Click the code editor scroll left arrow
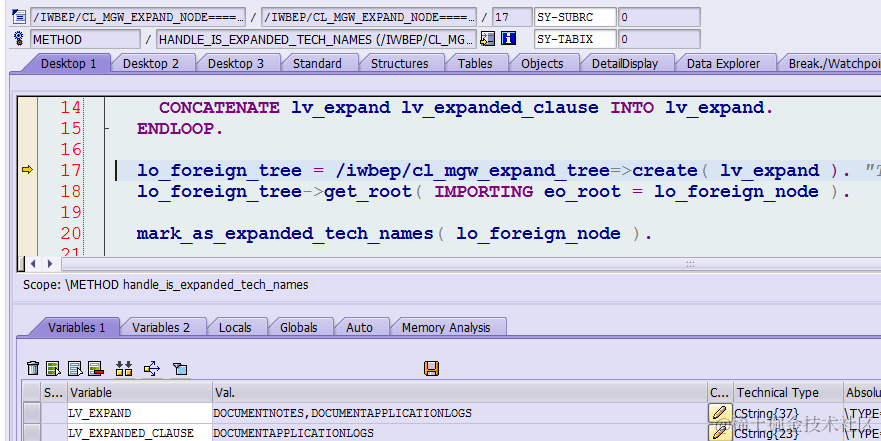The width and height of the screenshot is (881, 441). pos(33,263)
